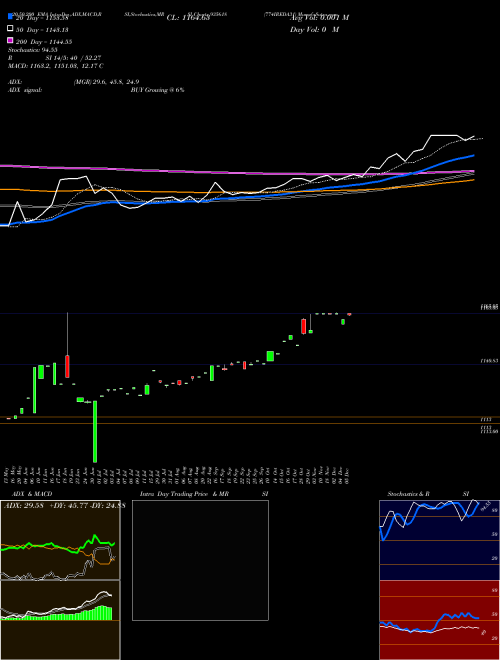Click the blue Stochastics chart panel
The height and width of the screenshot is (660, 500).
[439, 540]
